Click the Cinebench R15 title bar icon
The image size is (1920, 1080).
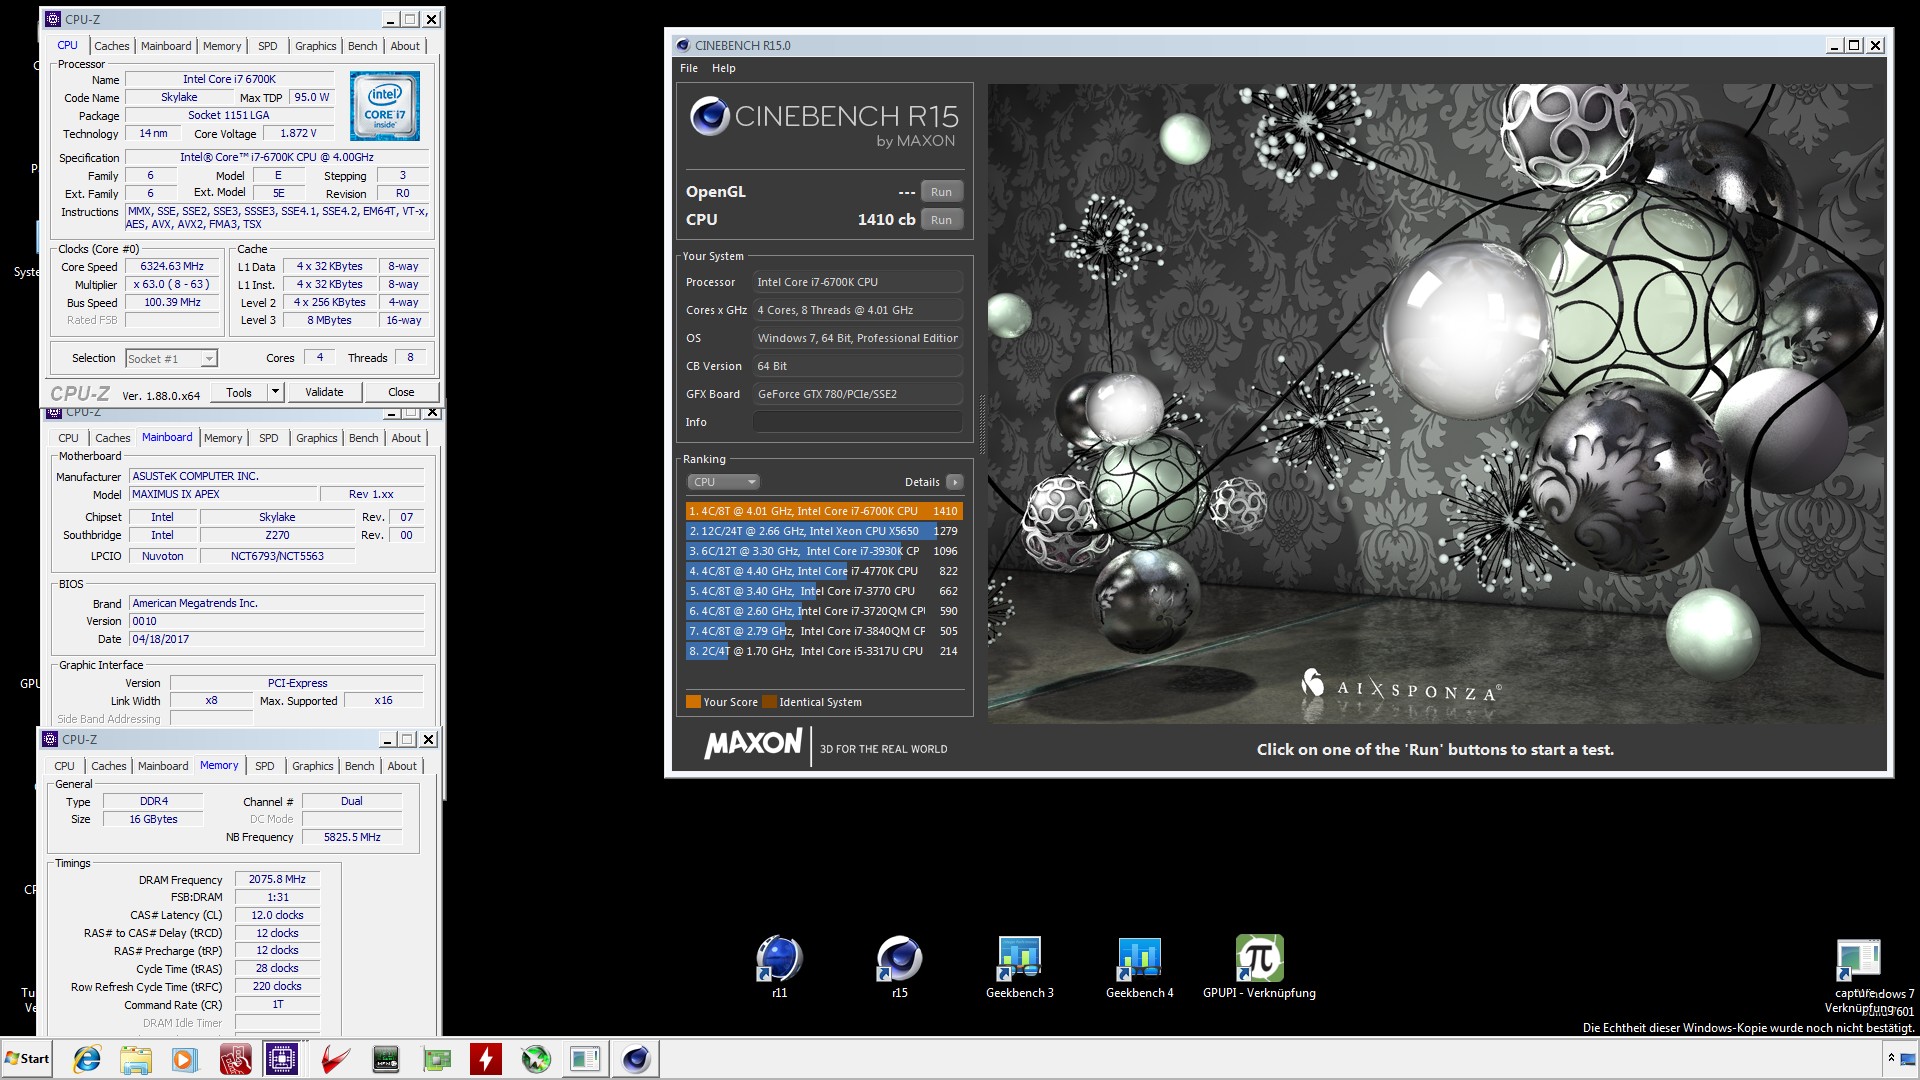pos(683,45)
